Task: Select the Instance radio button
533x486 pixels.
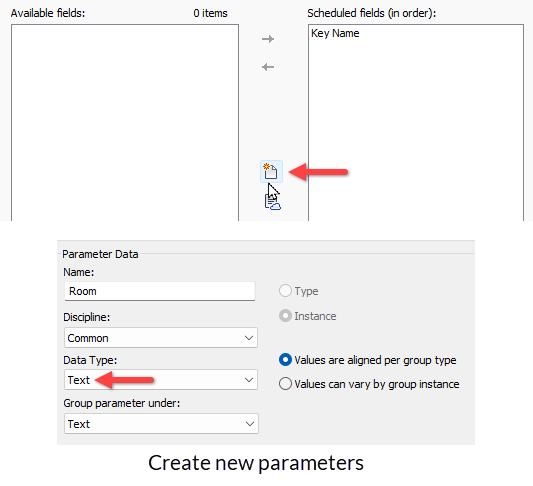Action: (x=285, y=316)
